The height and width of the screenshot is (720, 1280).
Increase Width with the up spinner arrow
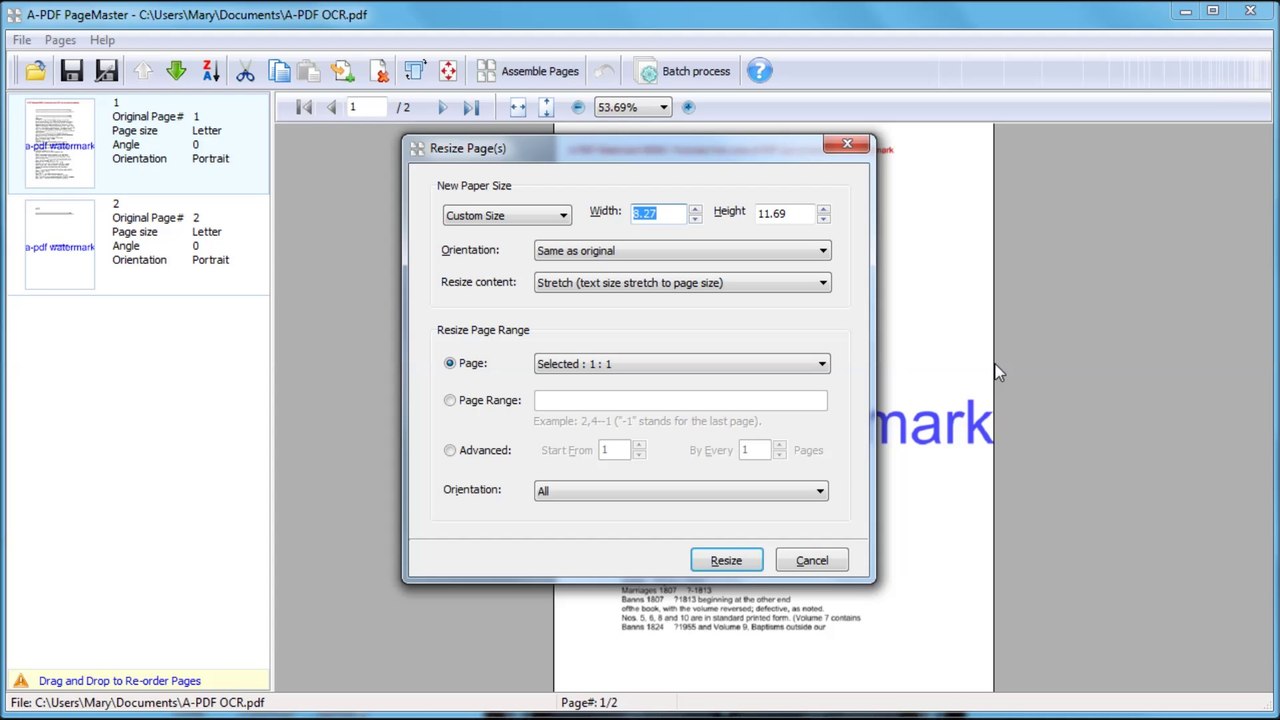tap(695, 209)
